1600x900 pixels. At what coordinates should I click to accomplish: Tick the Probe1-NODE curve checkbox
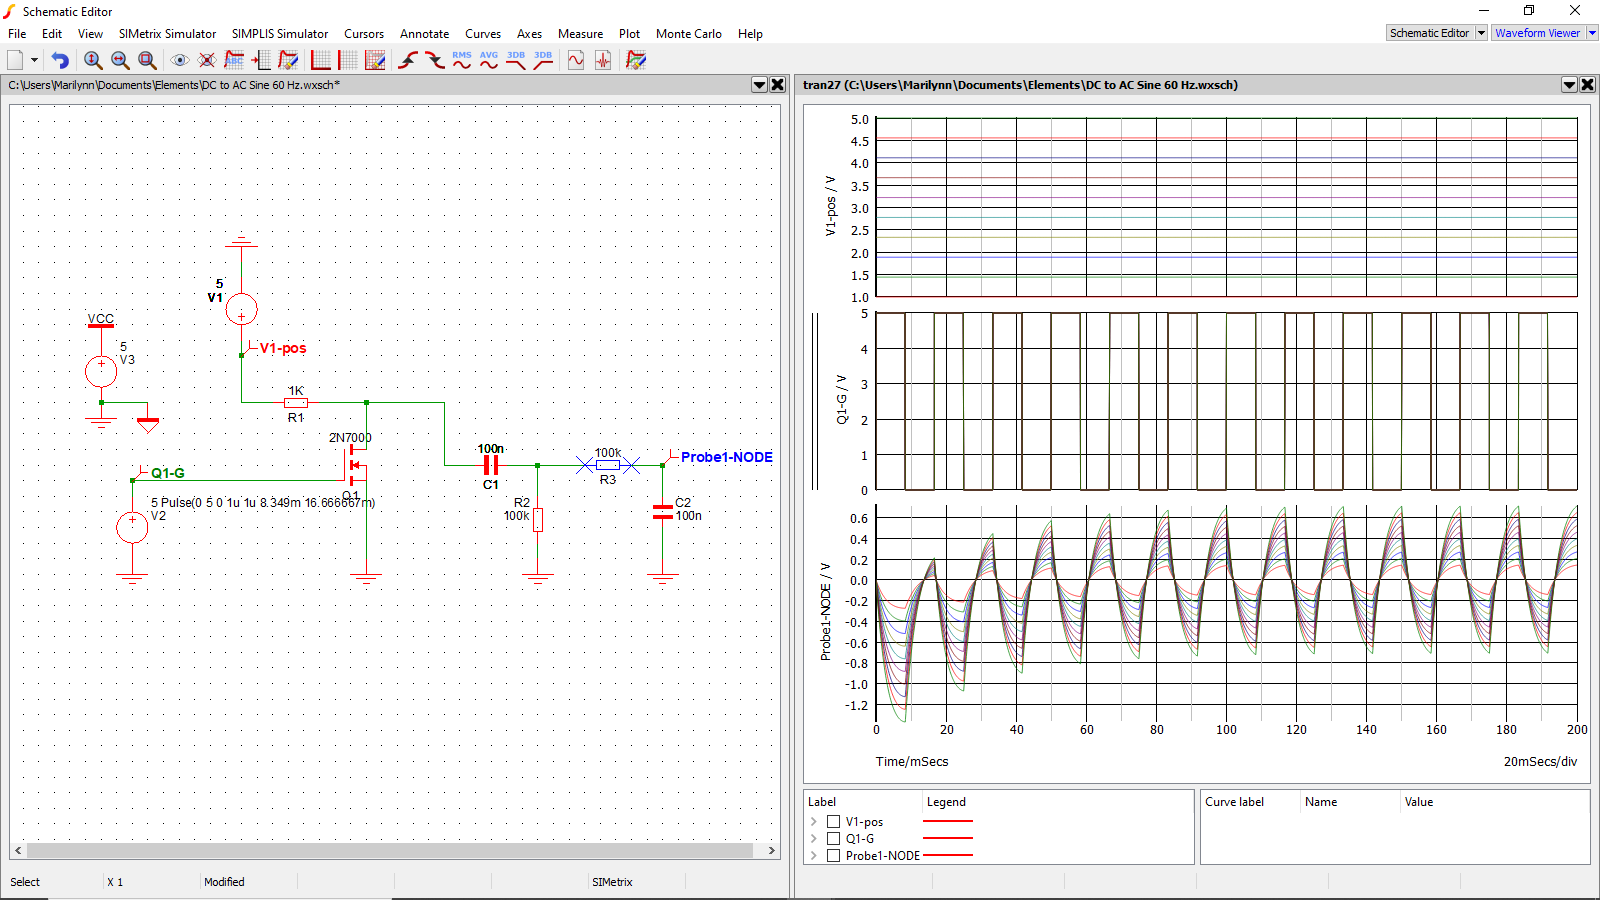click(x=833, y=856)
